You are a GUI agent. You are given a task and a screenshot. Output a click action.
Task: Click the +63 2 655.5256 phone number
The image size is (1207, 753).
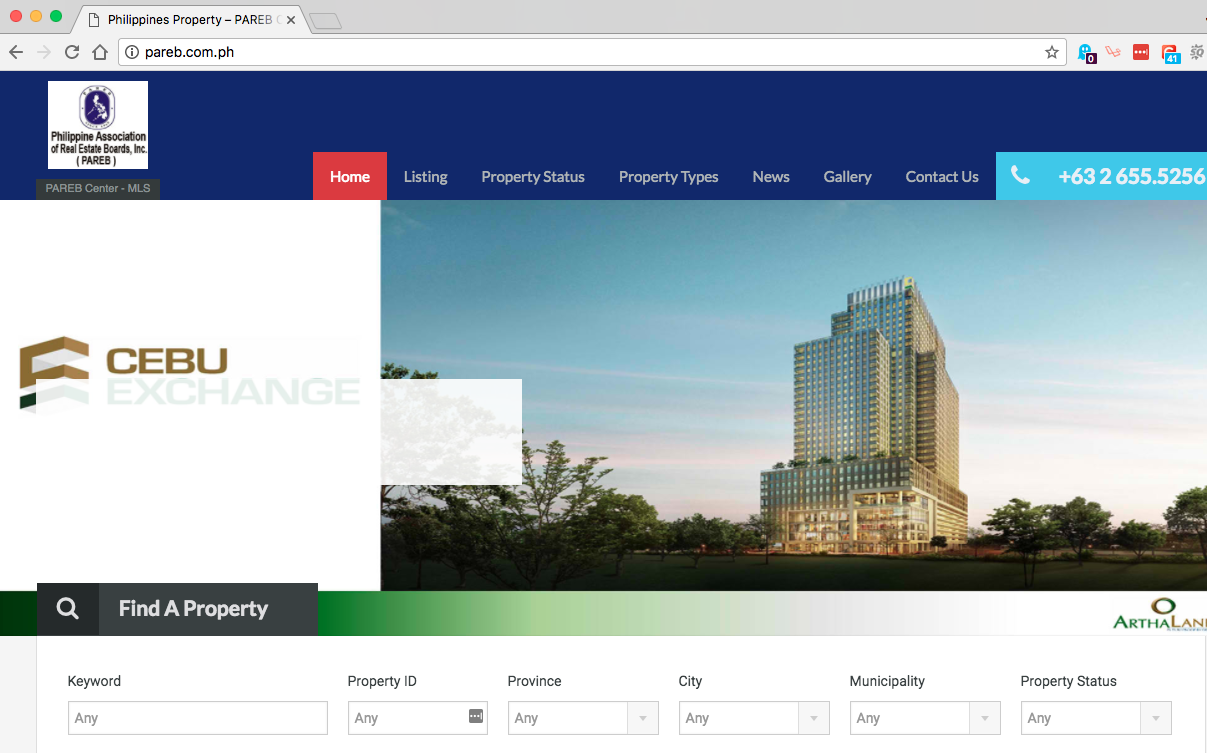[x=1132, y=176]
